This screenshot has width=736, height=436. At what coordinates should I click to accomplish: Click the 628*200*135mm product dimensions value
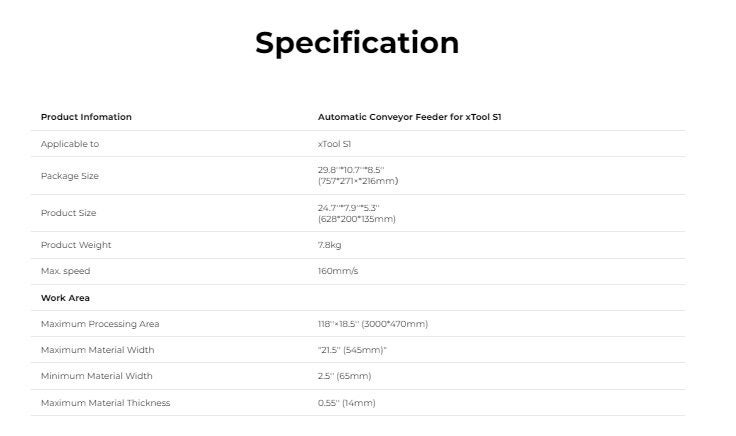coord(357,219)
